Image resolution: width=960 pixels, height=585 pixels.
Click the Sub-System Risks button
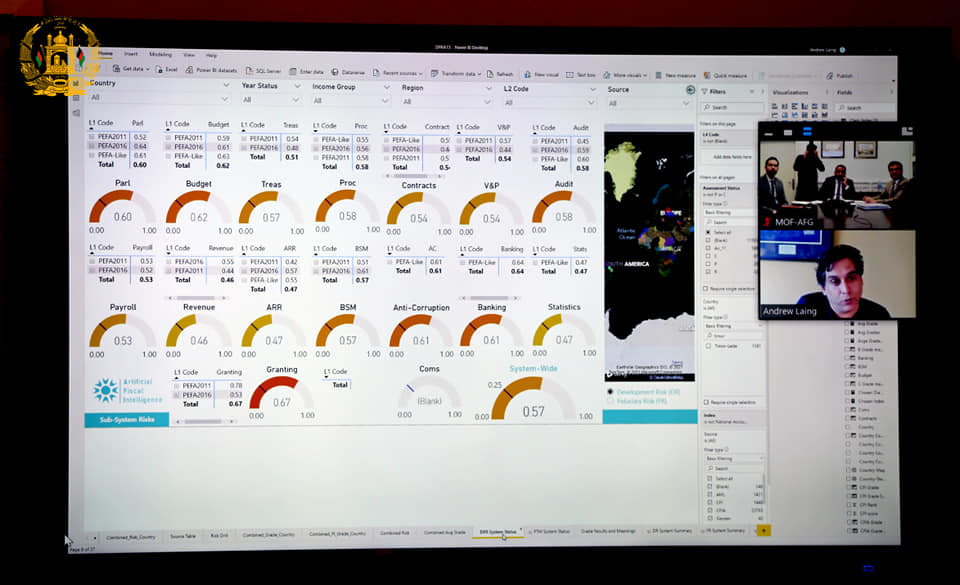tap(127, 420)
